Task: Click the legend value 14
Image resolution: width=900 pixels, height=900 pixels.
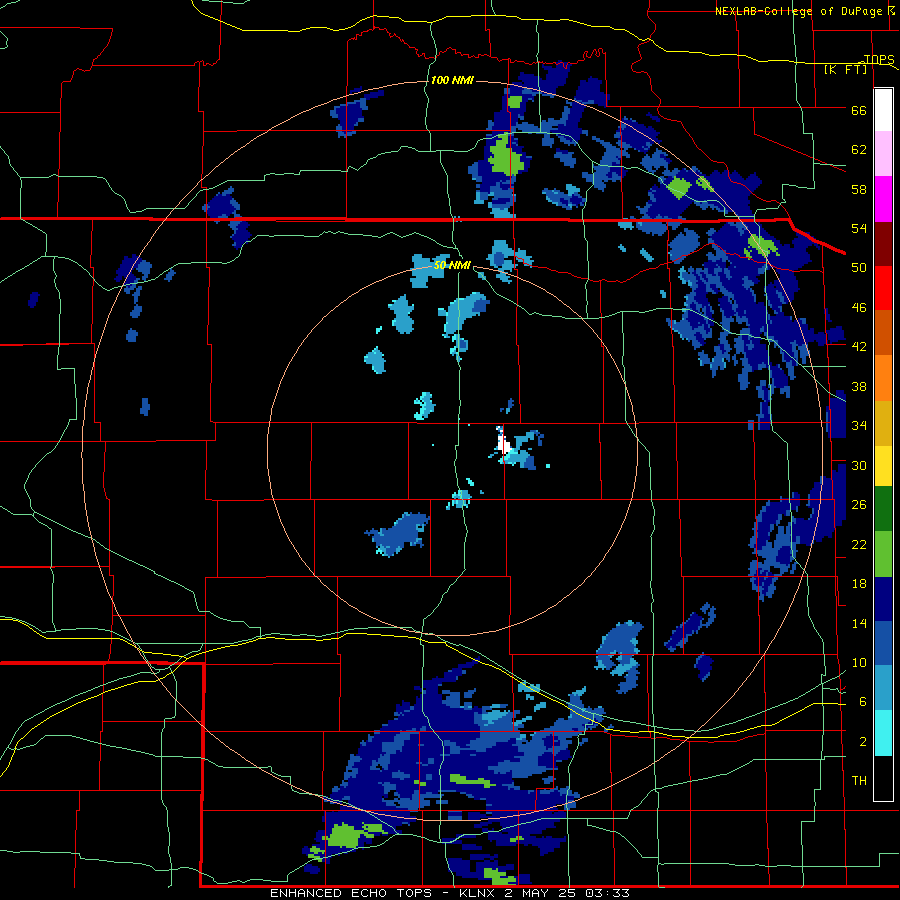Action: point(859,623)
